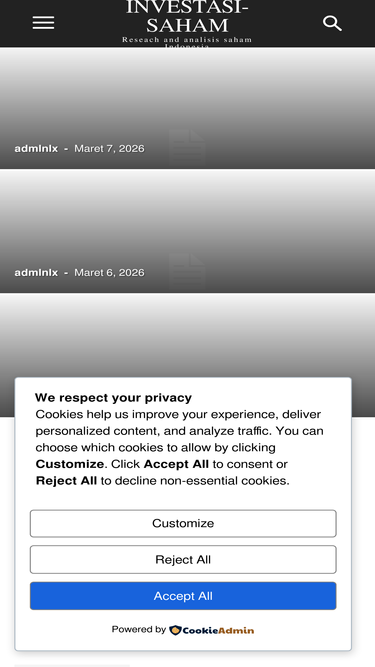Click document placeholder icon on second post
This screenshot has width=375, height=667.
tap(188, 271)
